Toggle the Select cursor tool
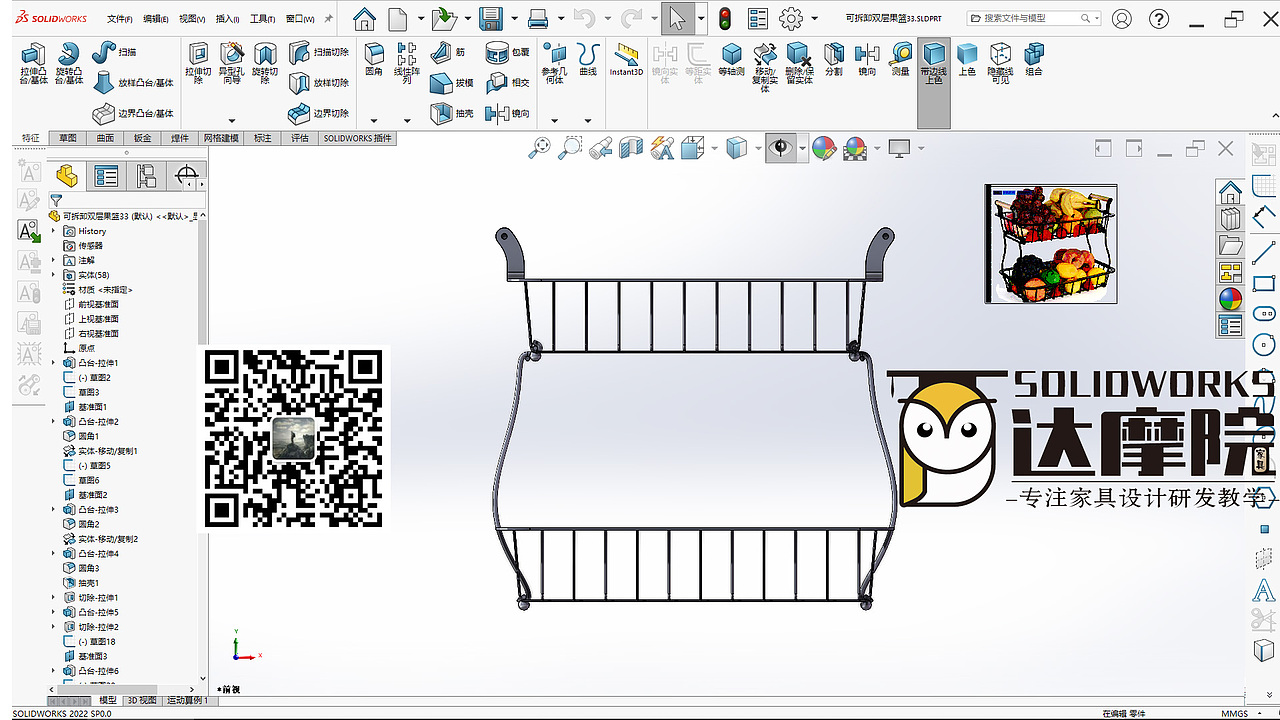The height and width of the screenshot is (720, 1280). [677, 18]
